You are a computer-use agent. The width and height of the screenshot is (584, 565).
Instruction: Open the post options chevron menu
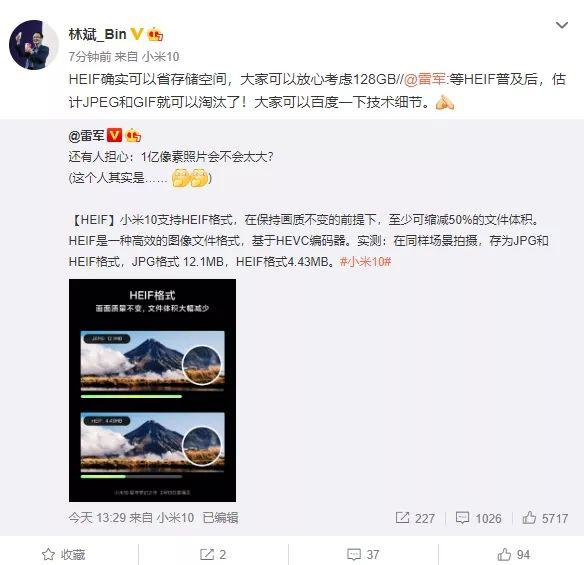click(561, 25)
